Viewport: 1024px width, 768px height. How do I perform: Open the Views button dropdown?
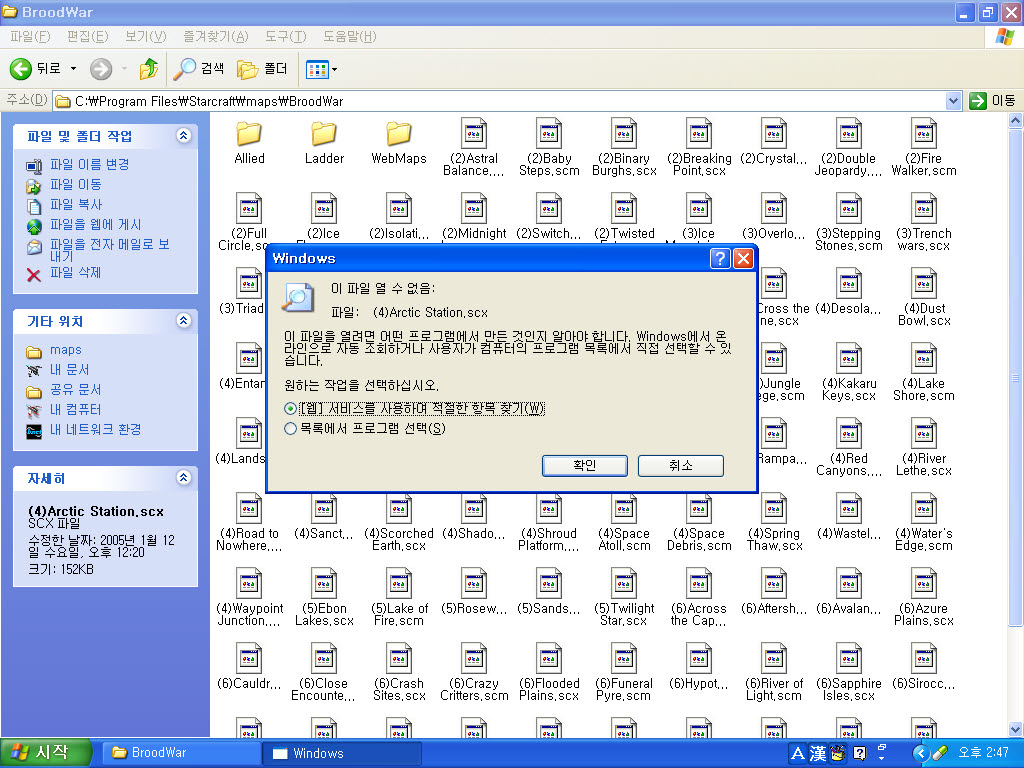[x=334, y=69]
